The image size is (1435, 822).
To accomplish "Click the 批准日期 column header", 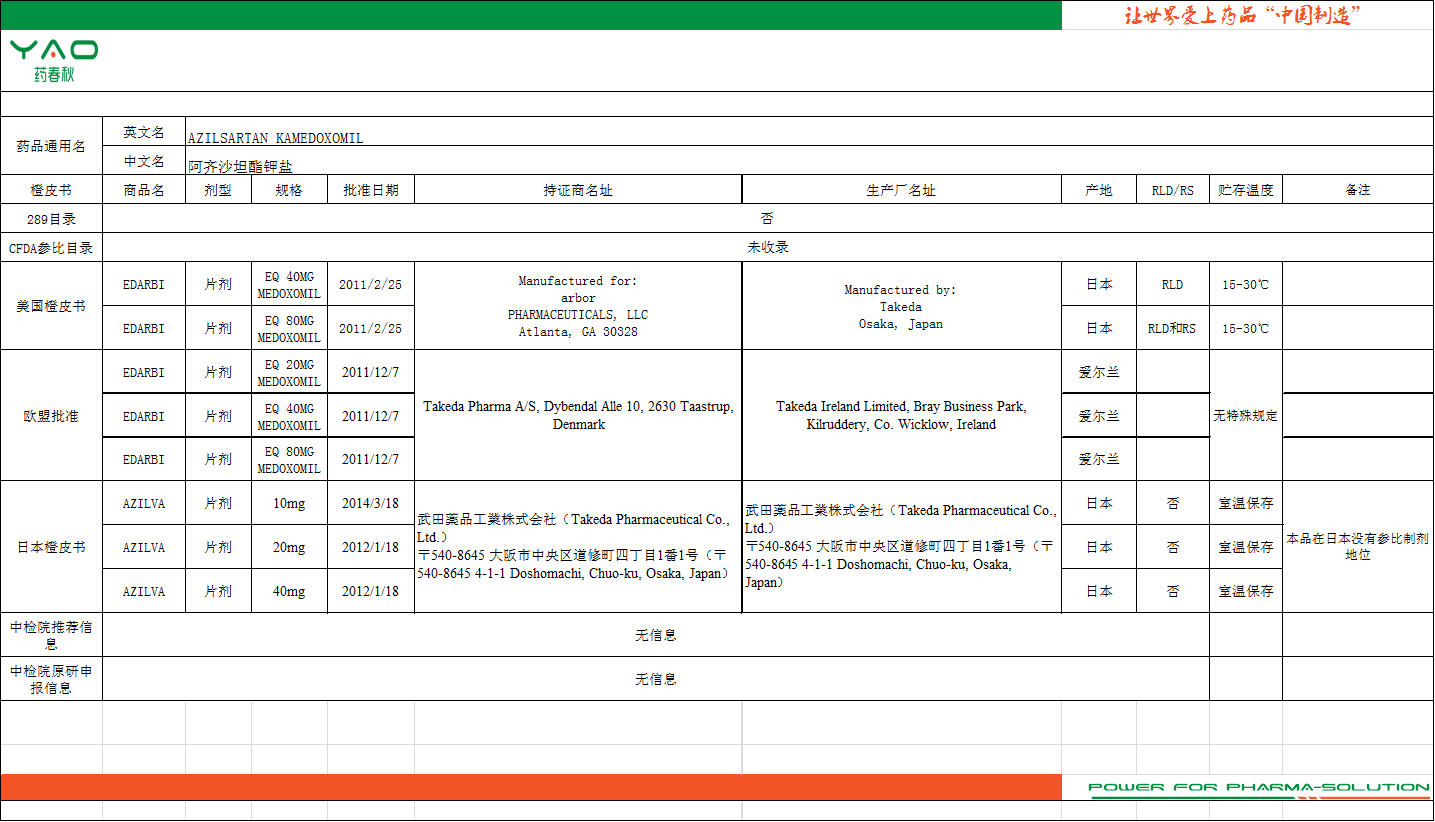I will (371, 190).
